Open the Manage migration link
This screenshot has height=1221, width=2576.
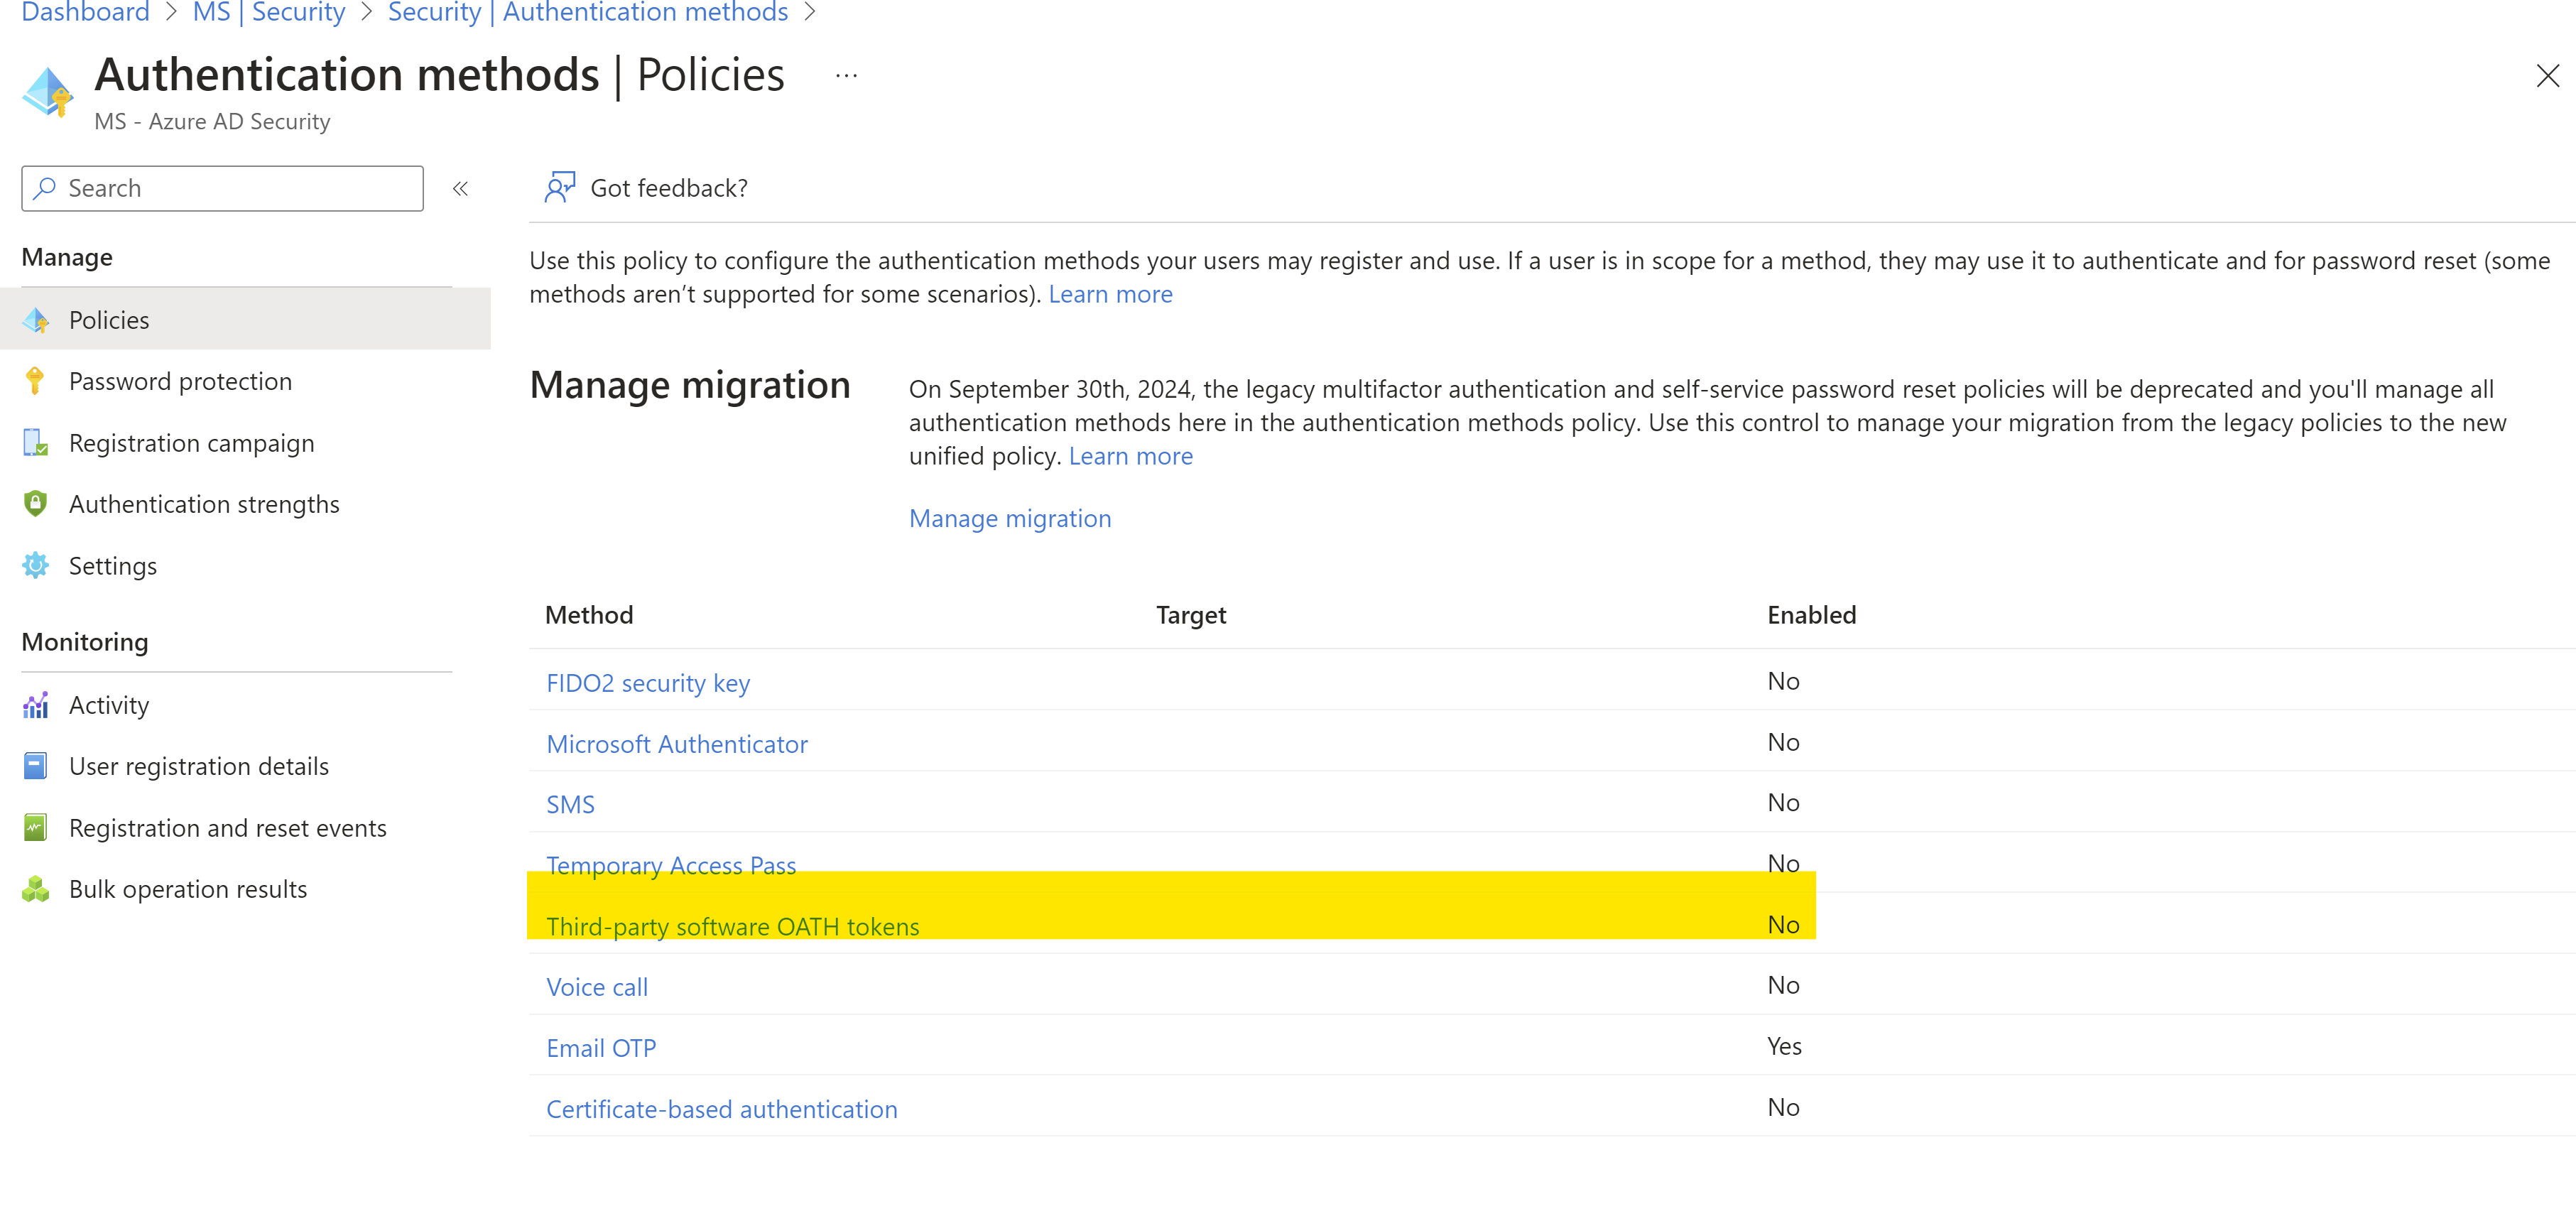point(1009,518)
